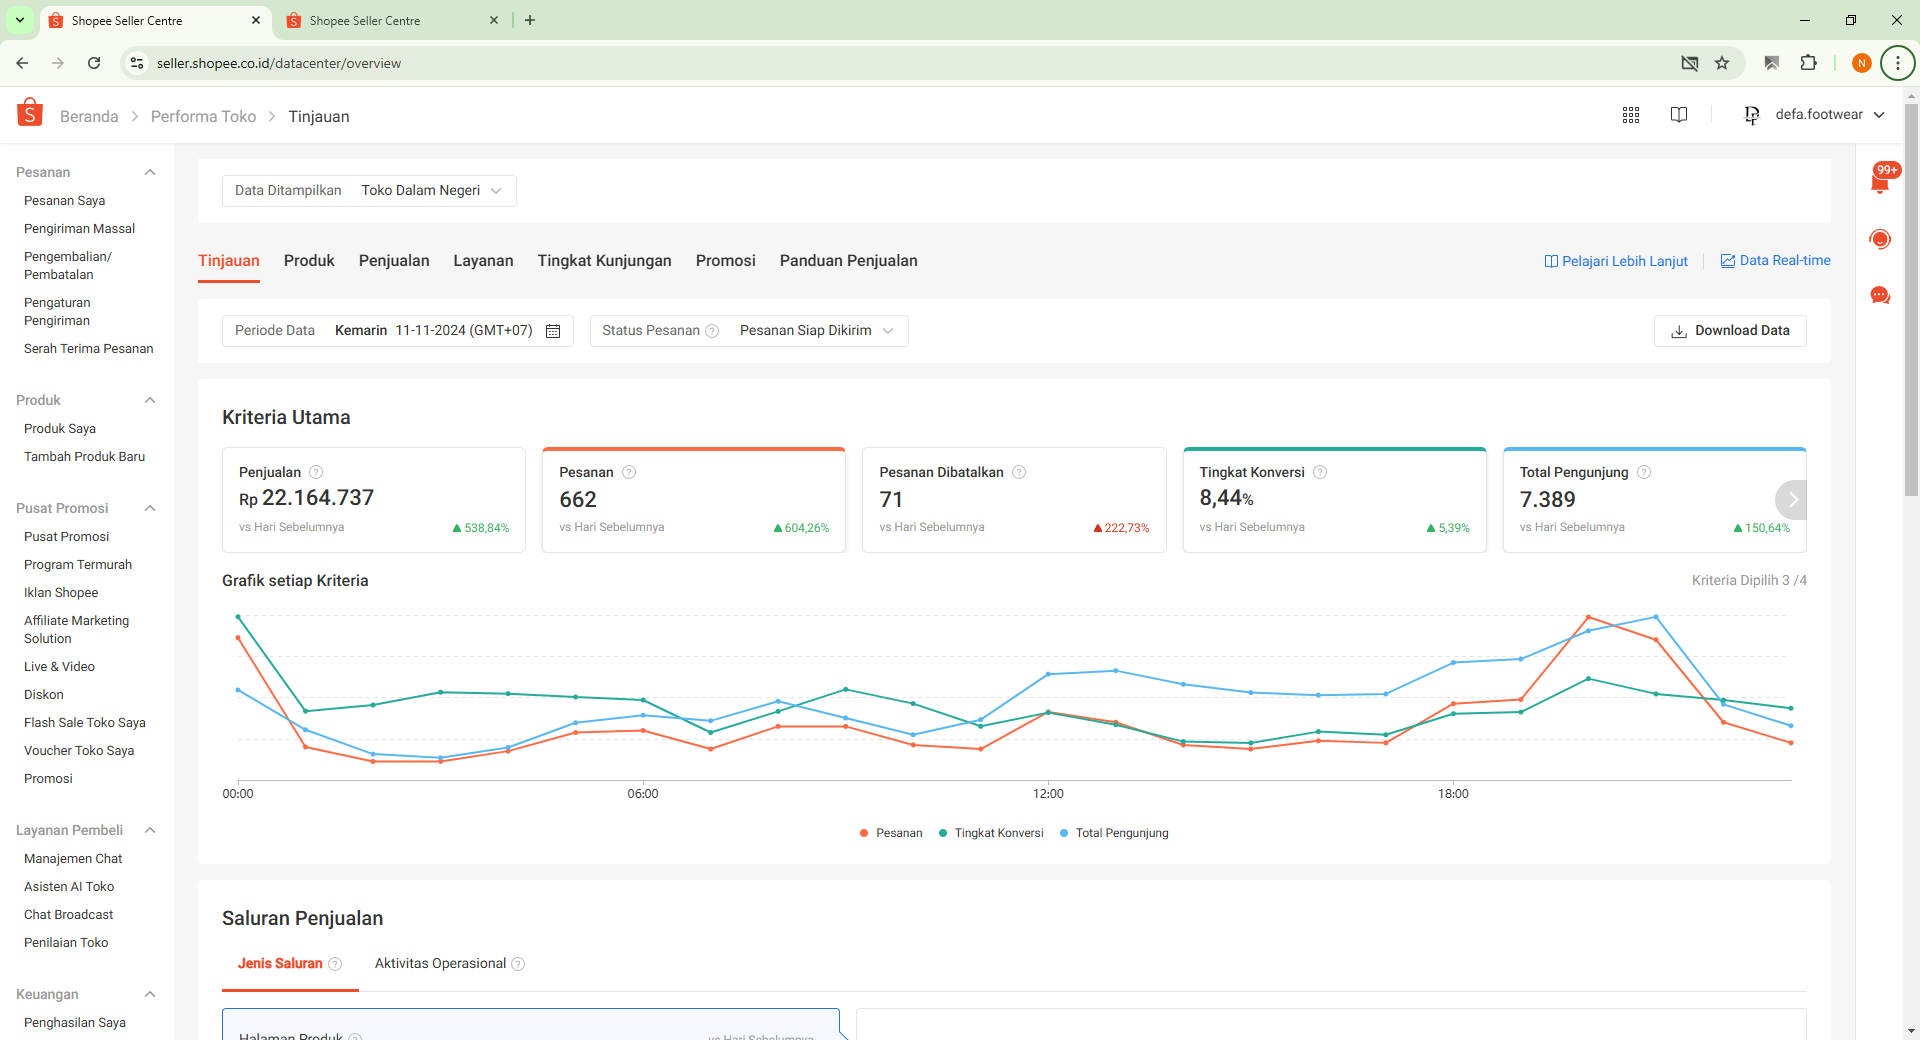Click the Aktivitas Operasional help icon
The height and width of the screenshot is (1040, 1920).
(518, 964)
